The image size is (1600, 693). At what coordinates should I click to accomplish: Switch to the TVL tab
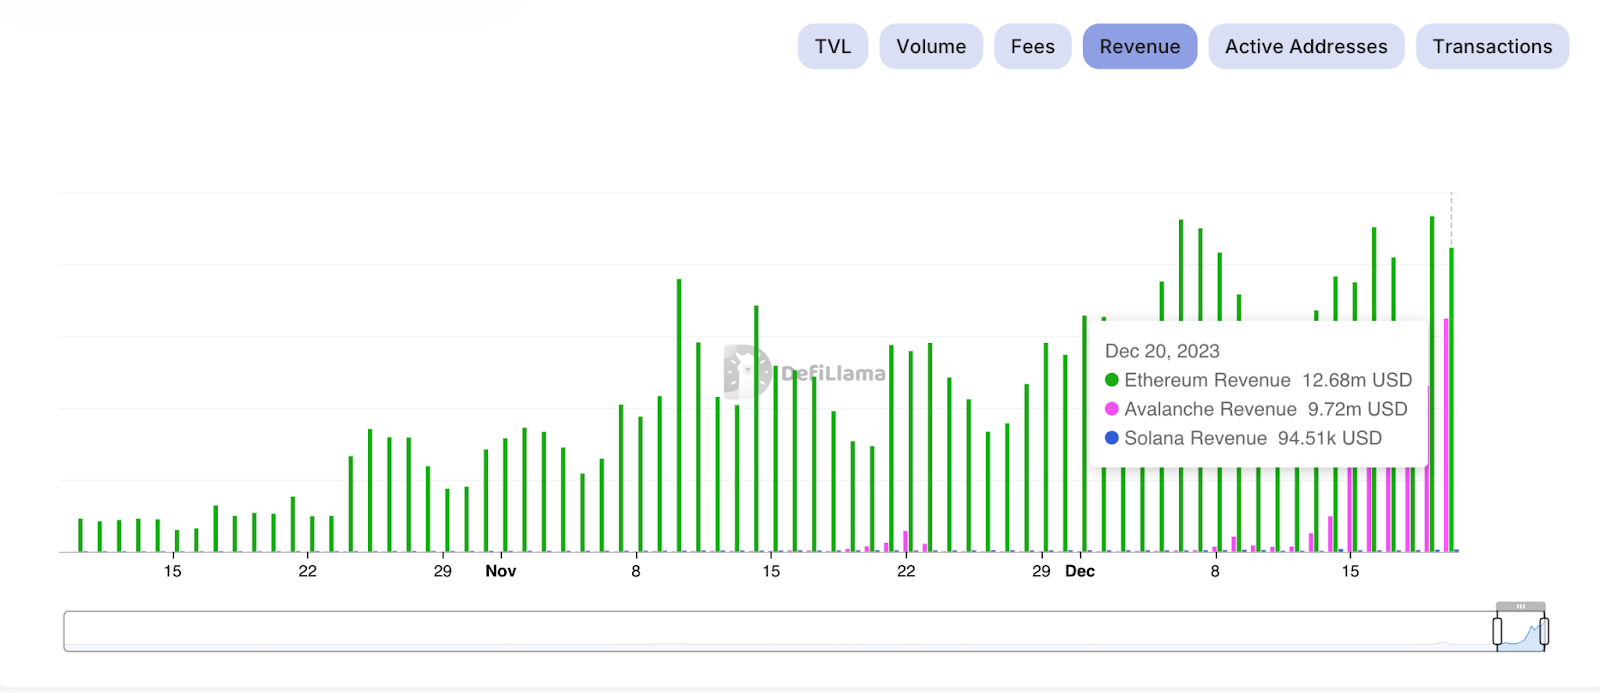[832, 47]
